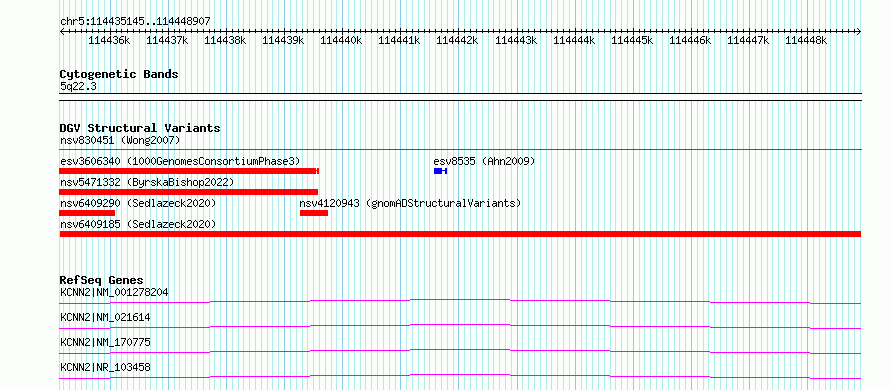Open nsv4120943 (gnomADStructuralVariants) label
The height and width of the screenshot is (390, 890).
click(410, 203)
